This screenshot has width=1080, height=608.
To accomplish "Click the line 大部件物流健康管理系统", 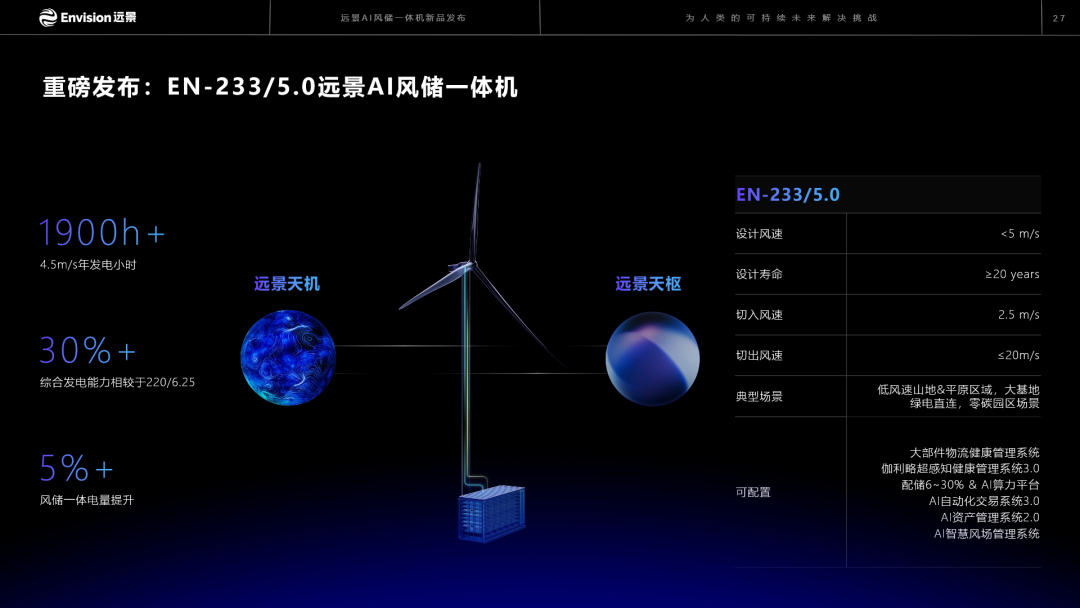I will [975, 453].
